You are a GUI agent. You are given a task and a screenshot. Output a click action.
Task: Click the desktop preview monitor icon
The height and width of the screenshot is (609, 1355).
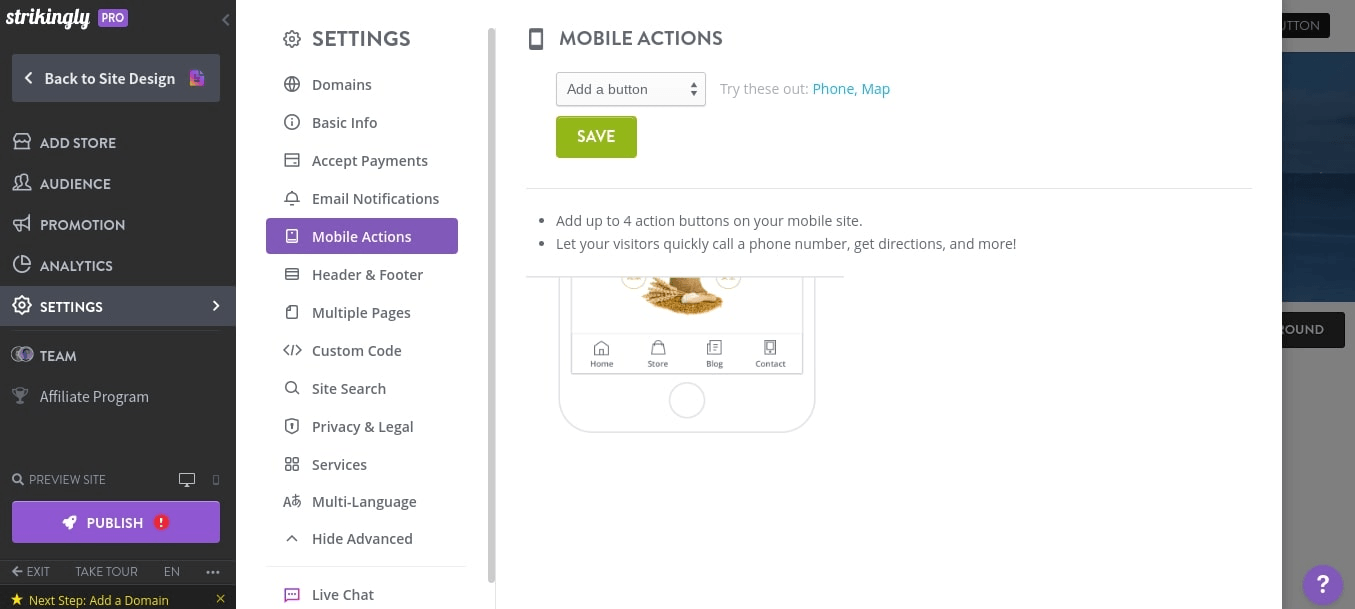coord(187,479)
